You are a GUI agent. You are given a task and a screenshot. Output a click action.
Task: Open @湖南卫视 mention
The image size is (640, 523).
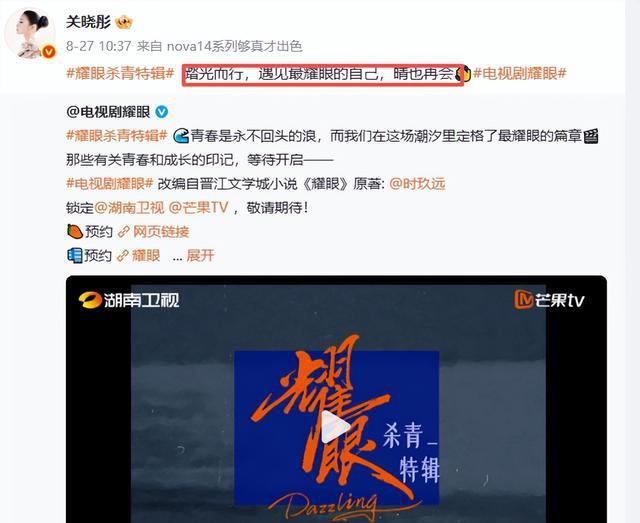(x=129, y=208)
